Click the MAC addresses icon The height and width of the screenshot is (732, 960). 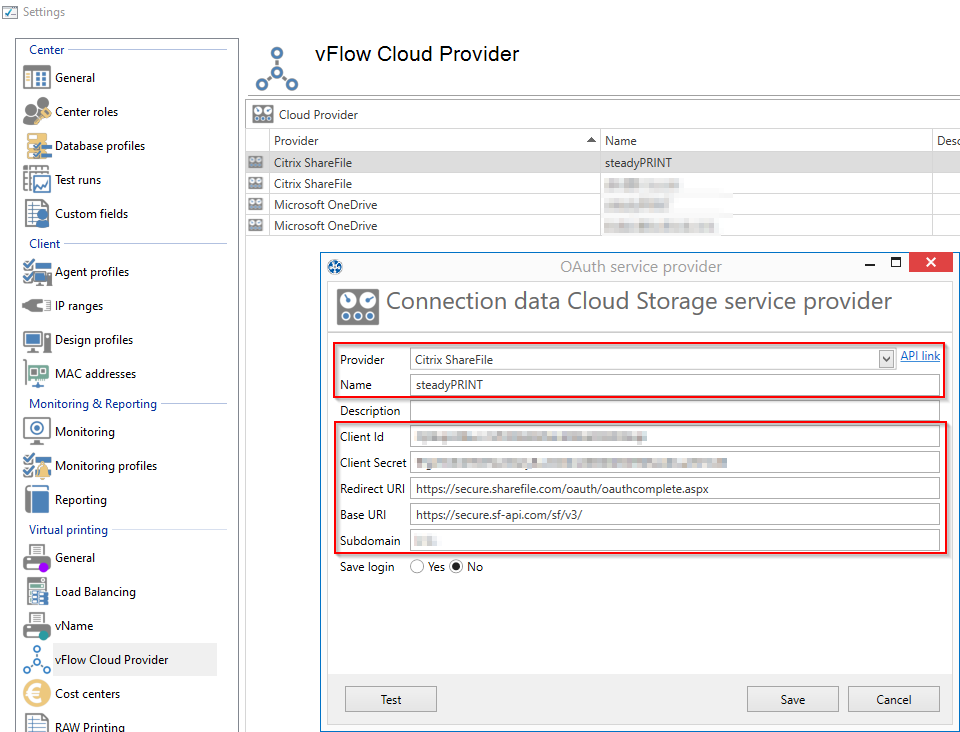click(x=37, y=373)
